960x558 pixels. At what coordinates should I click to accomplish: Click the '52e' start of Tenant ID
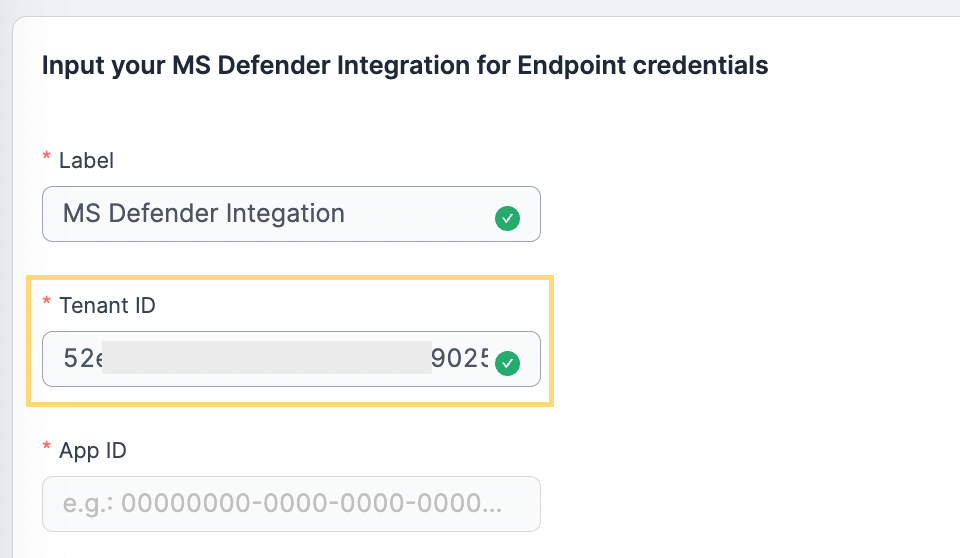[x=83, y=358]
